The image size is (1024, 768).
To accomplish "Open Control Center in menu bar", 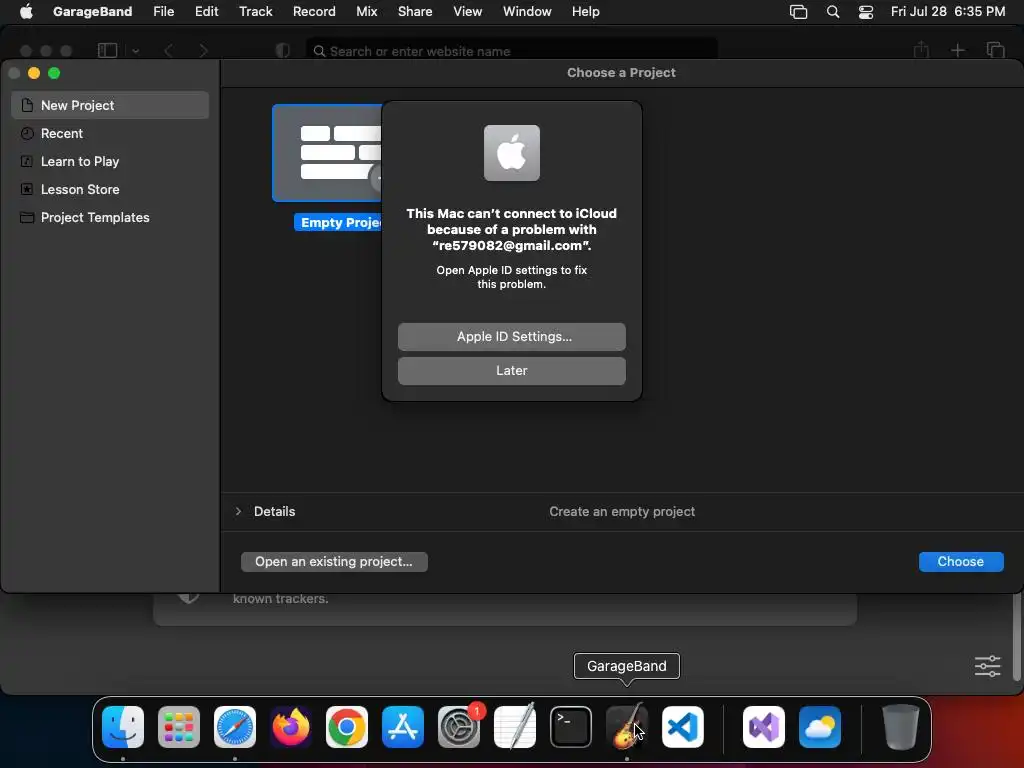I will [866, 12].
